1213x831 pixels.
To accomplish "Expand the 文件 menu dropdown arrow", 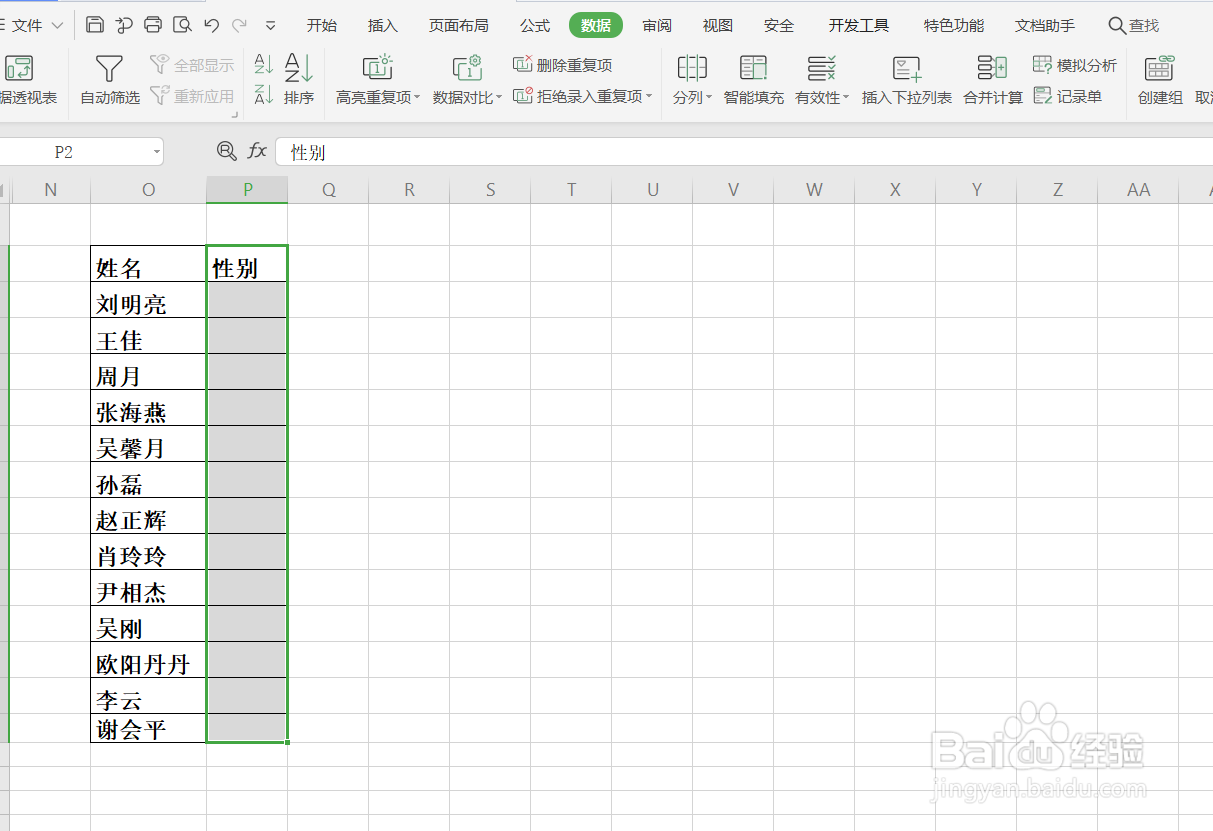I will pos(57,25).
